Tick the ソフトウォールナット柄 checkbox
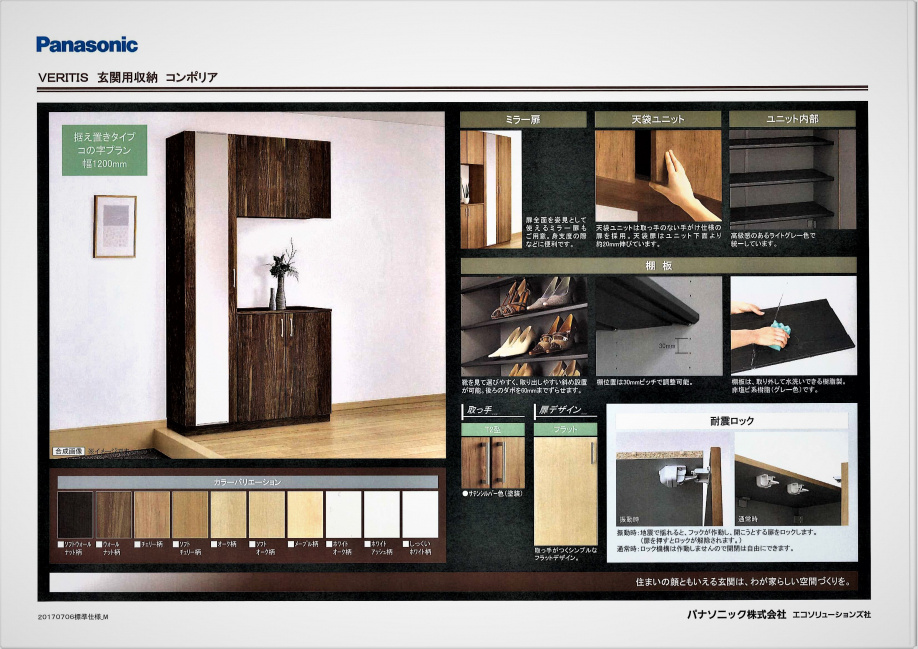The image size is (918, 649). [x=60, y=543]
